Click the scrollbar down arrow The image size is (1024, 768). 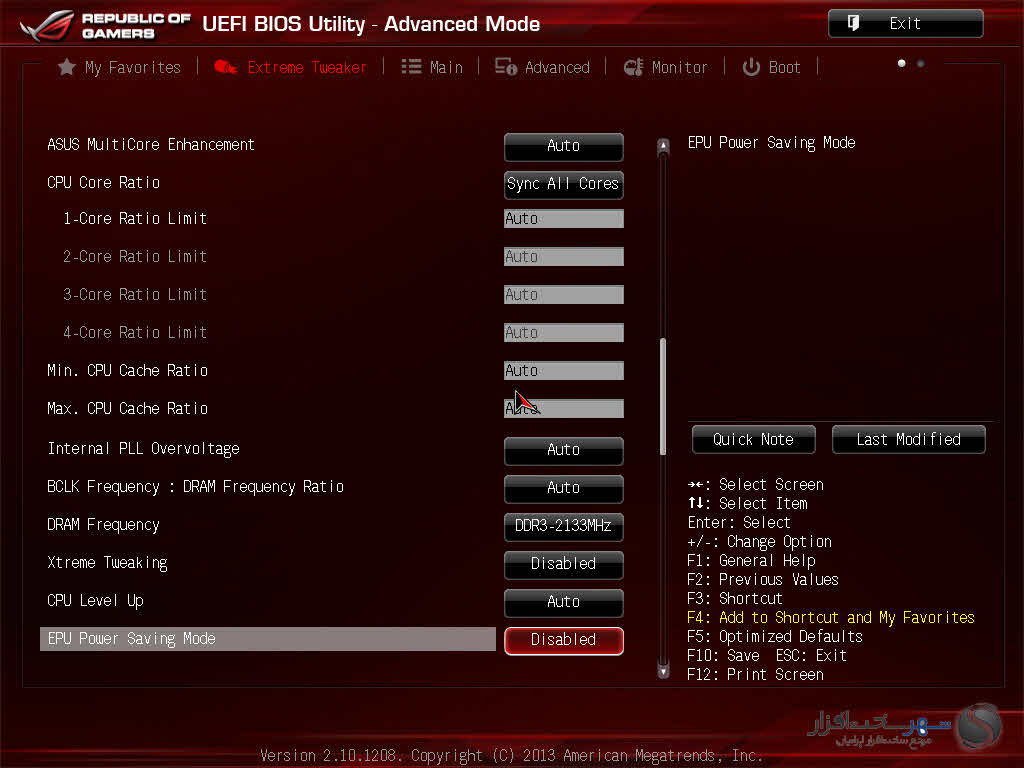coord(662,672)
